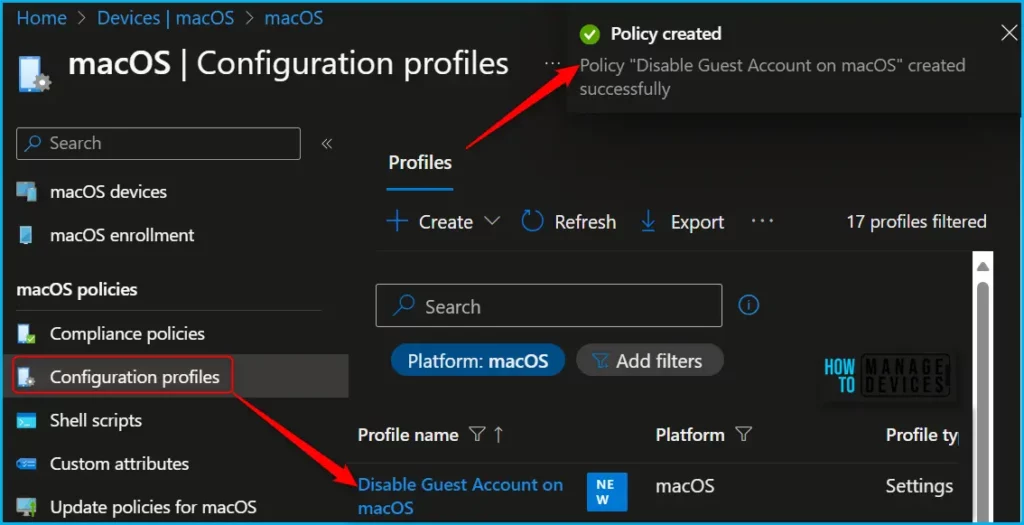This screenshot has width=1024, height=525.
Task: Open Disable Guest Account on macOS profile
Action: point(460,496)
